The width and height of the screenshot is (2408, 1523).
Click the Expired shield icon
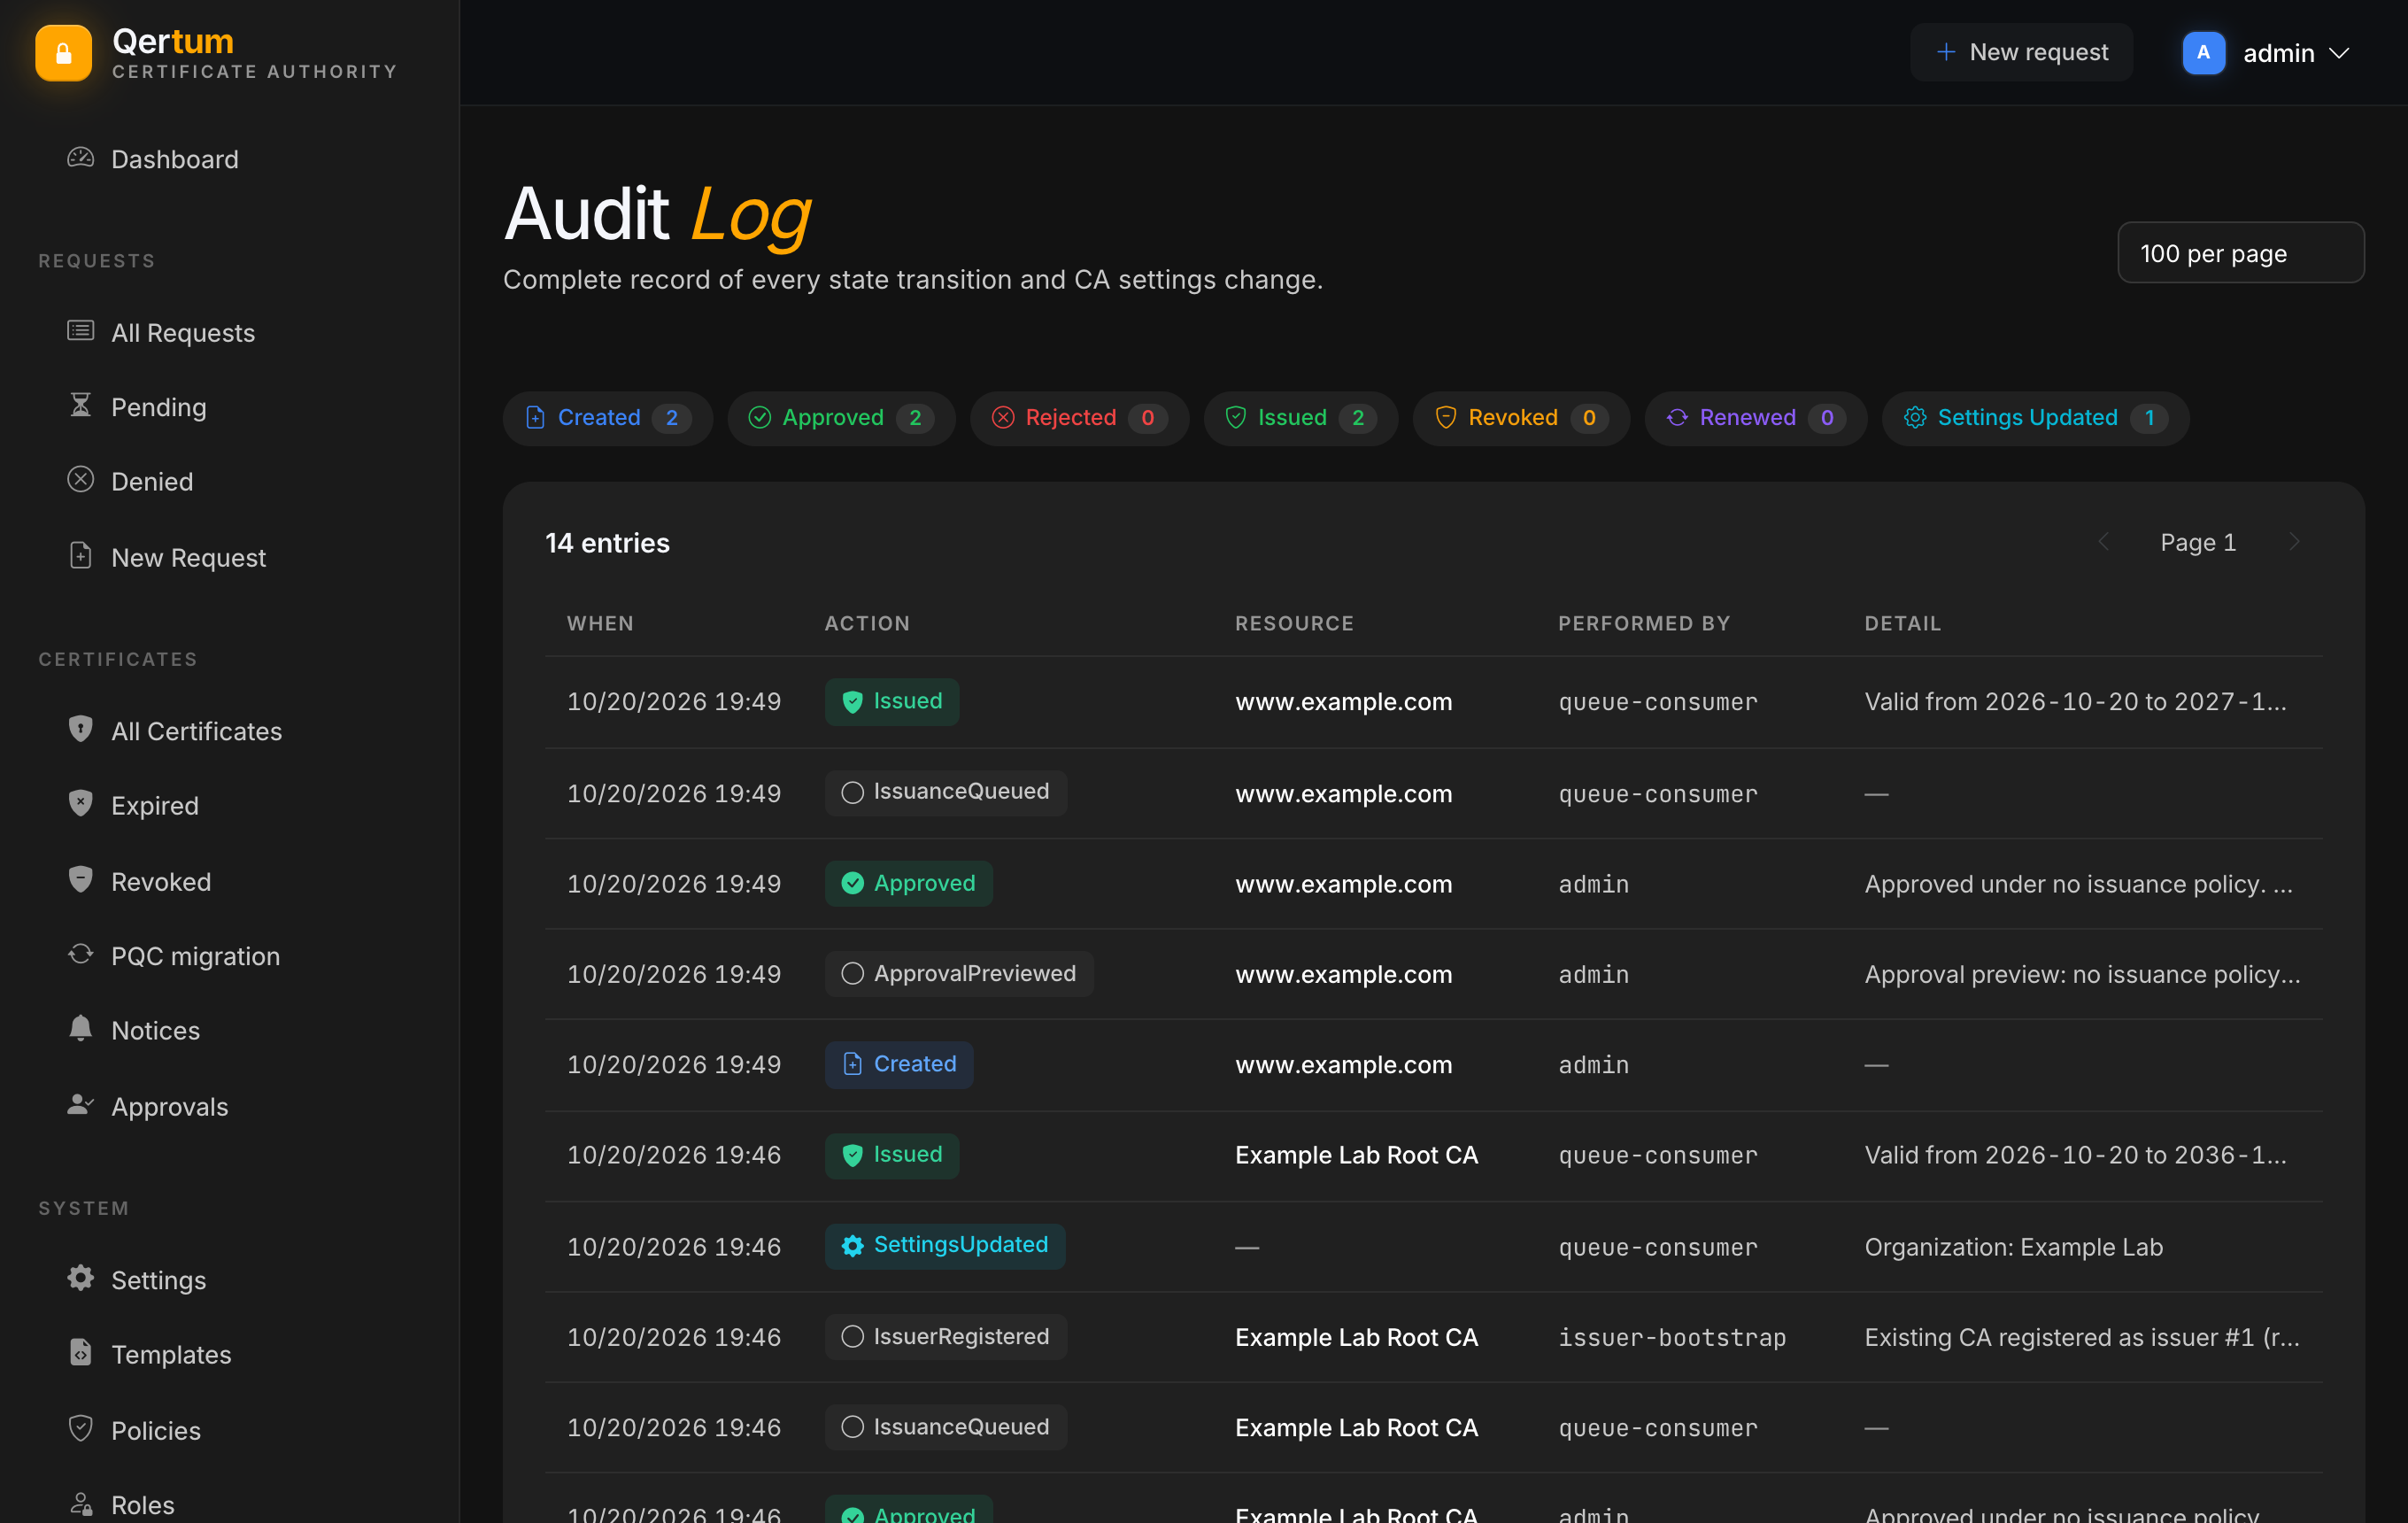click(x=80, y=804)
